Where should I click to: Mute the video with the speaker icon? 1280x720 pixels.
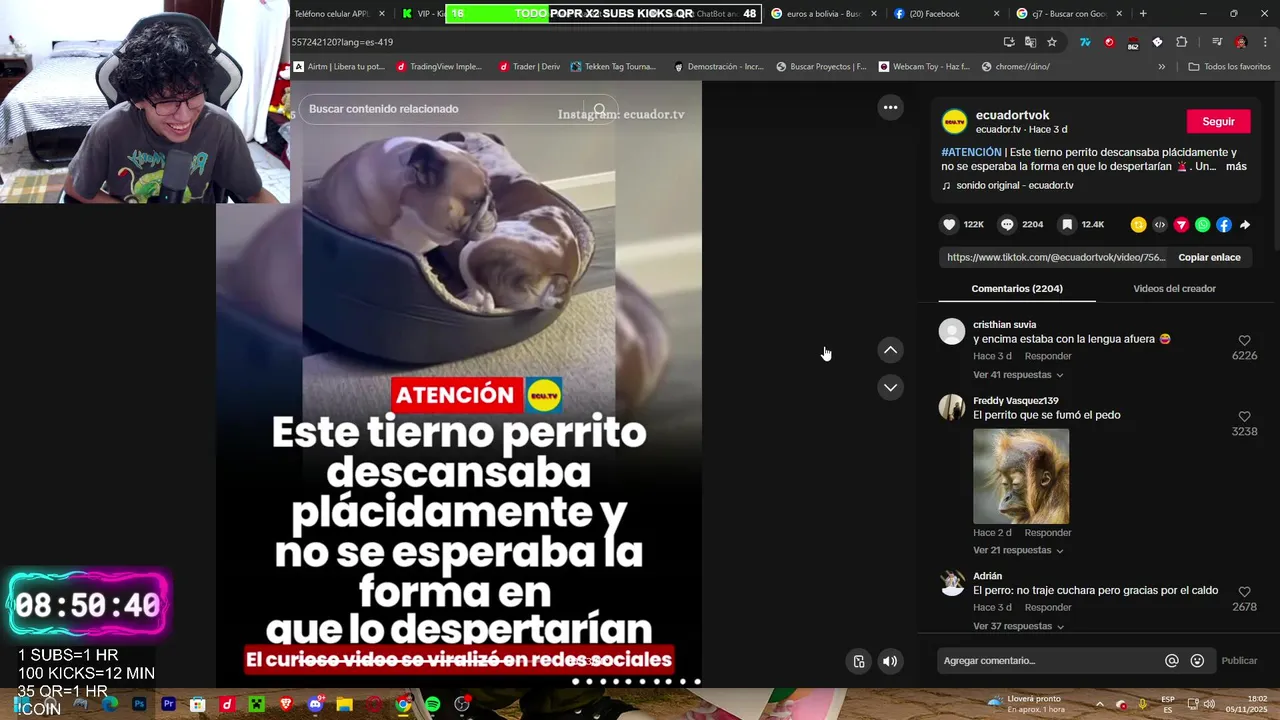[890, 661]
